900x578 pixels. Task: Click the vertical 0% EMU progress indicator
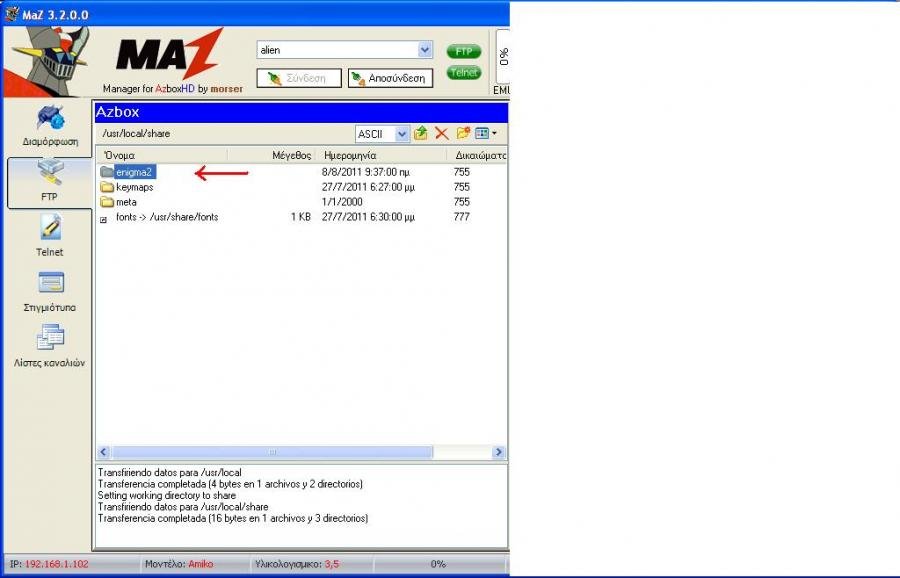click(503, 56)
